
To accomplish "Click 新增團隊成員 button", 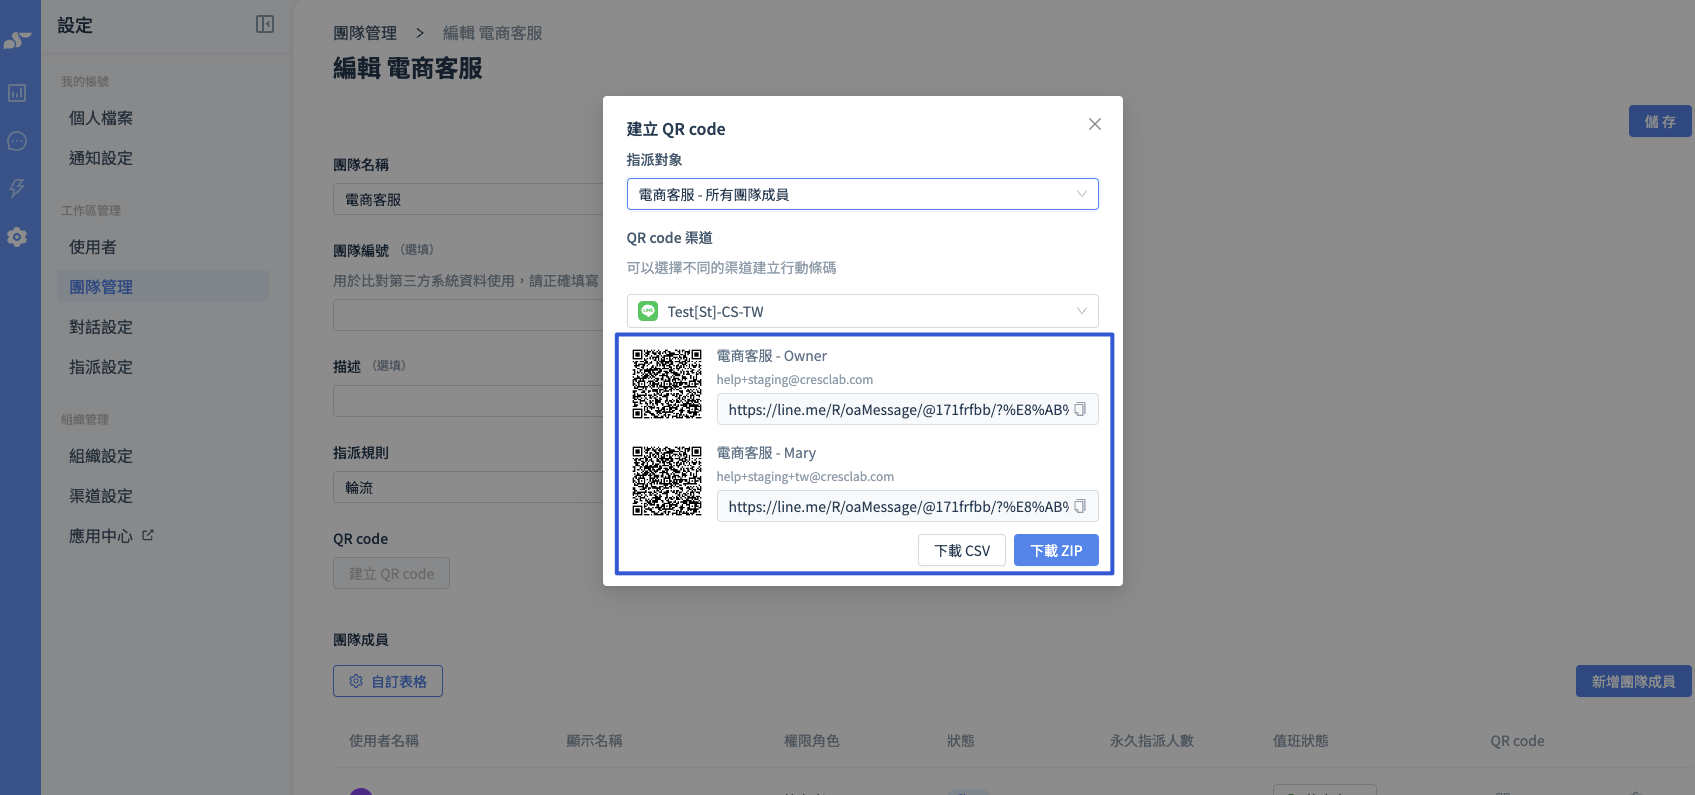I will click(1634, 681).
